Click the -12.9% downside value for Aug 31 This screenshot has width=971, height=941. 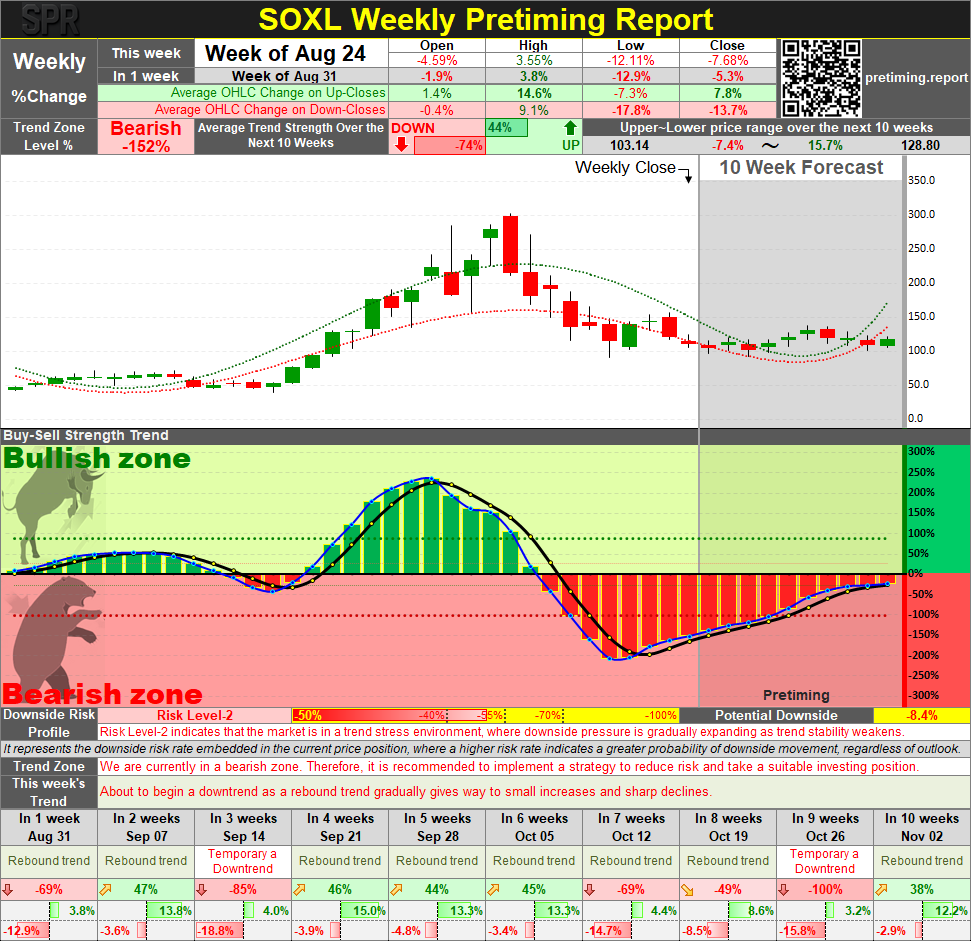[22, 930]
